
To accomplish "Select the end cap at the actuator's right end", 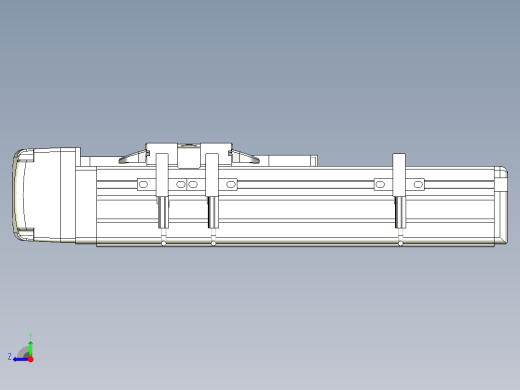I will click(x=501, y=206).
